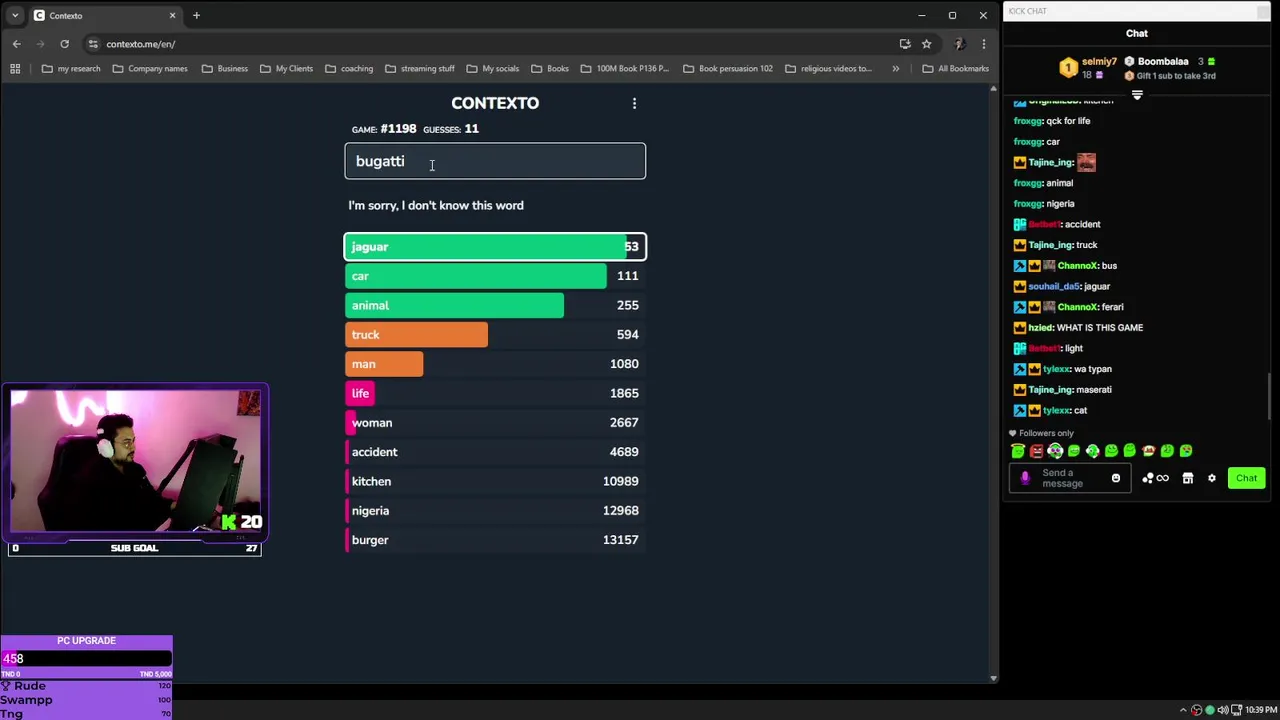Select the 'nigeria' guess row
Screen dimensions: 1280x720
pyautogui.click(x=495, y=510)
